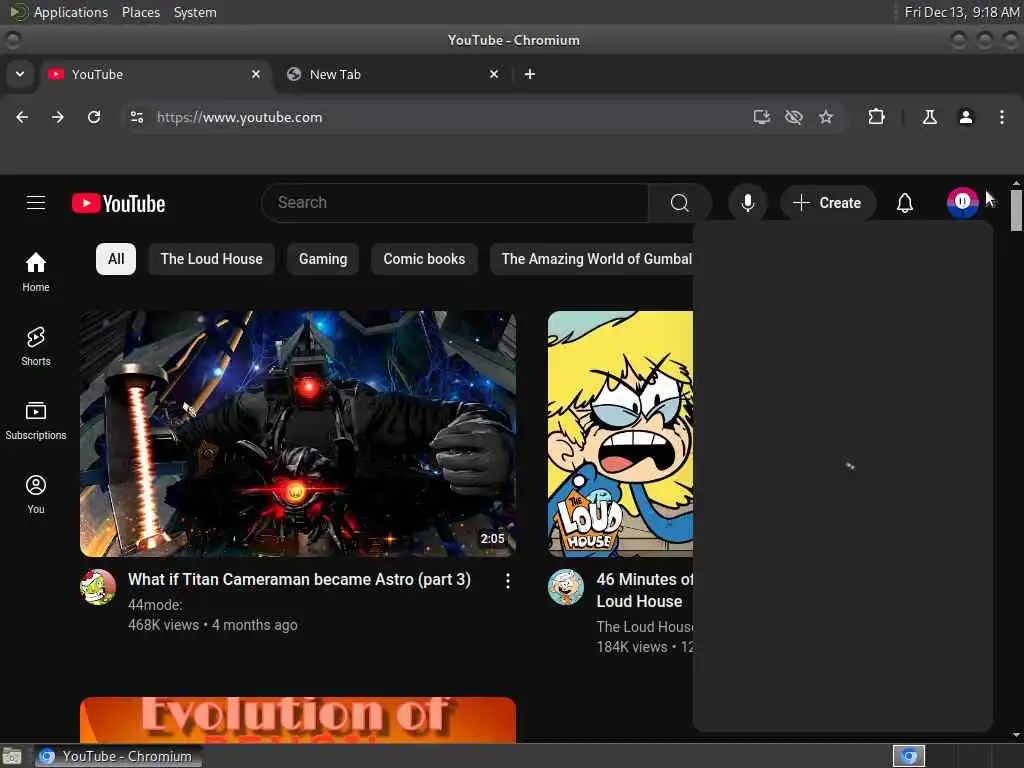View site information icon in address bar
The height and width of the screenshot is (768, 1024).
[x=137, y=117]
